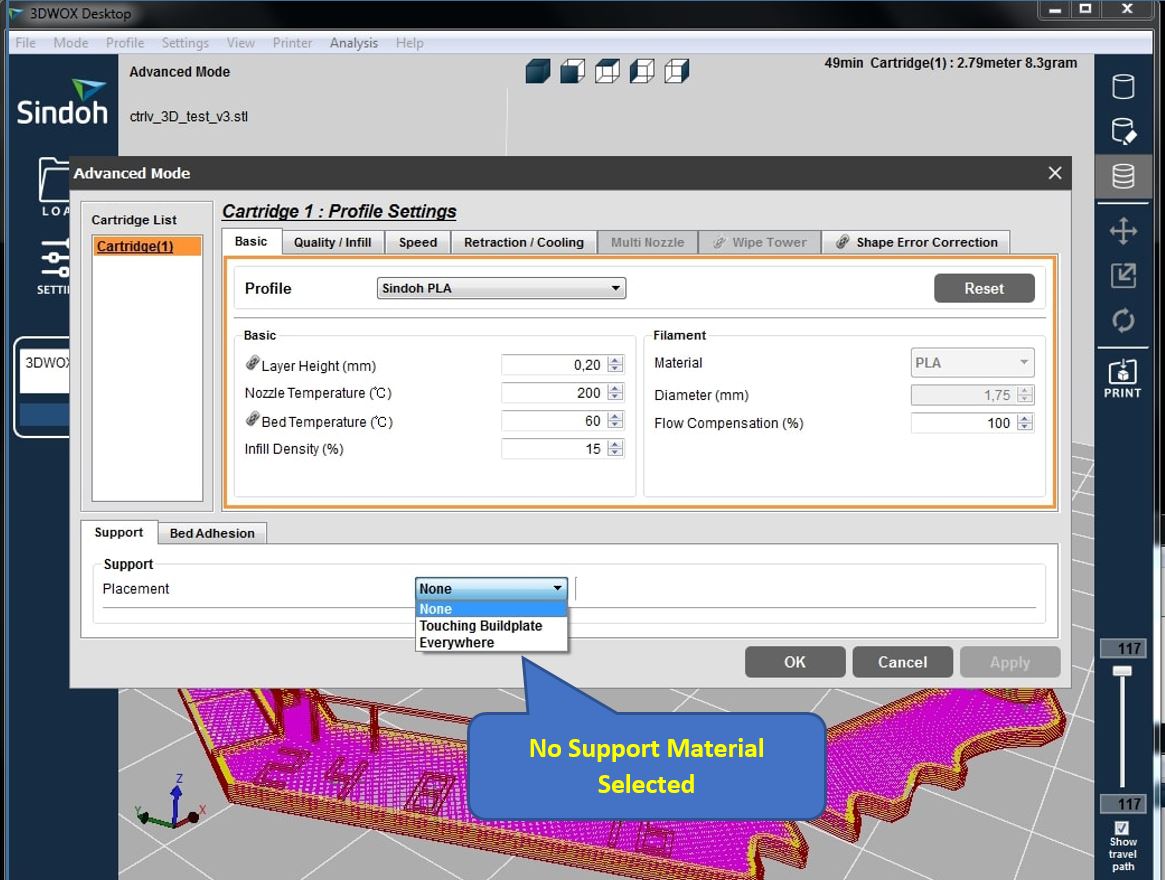Open the Profile Sindoh PLA dropdown
The height and width of the screenshot is (880, 1165).
click(502, 288)
